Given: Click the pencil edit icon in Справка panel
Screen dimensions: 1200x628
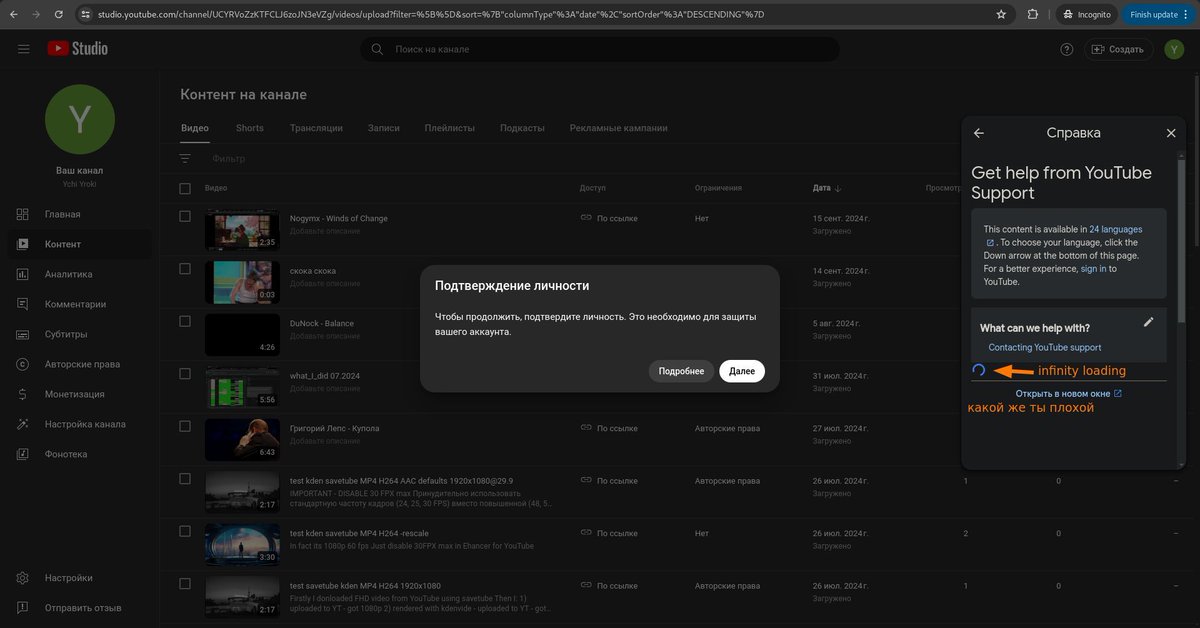Looking at the screenshot, I should click(1148, 321).
